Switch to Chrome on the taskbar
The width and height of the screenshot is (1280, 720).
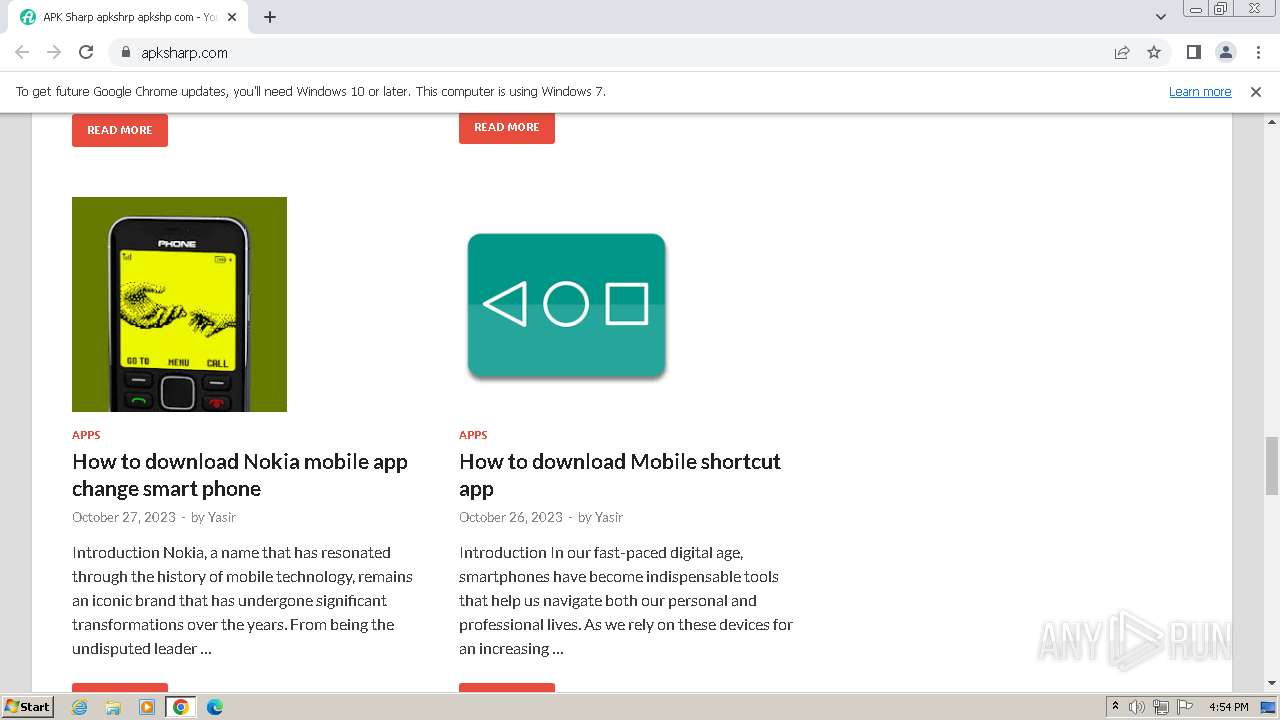click(181, 707)
